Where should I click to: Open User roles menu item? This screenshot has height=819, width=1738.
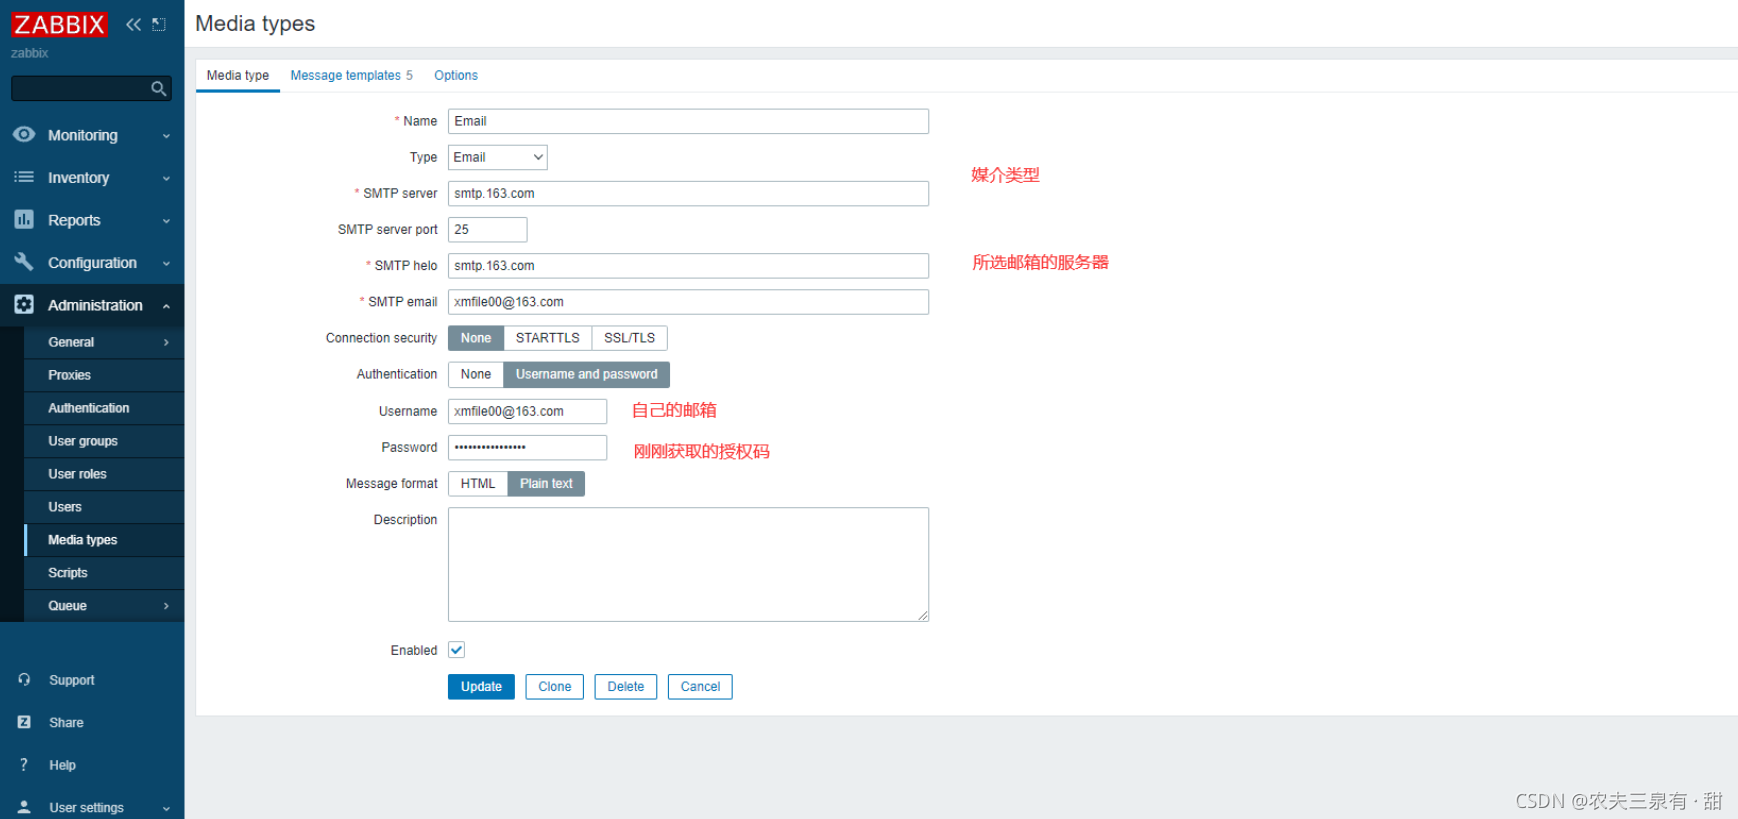tap(104, 474)
